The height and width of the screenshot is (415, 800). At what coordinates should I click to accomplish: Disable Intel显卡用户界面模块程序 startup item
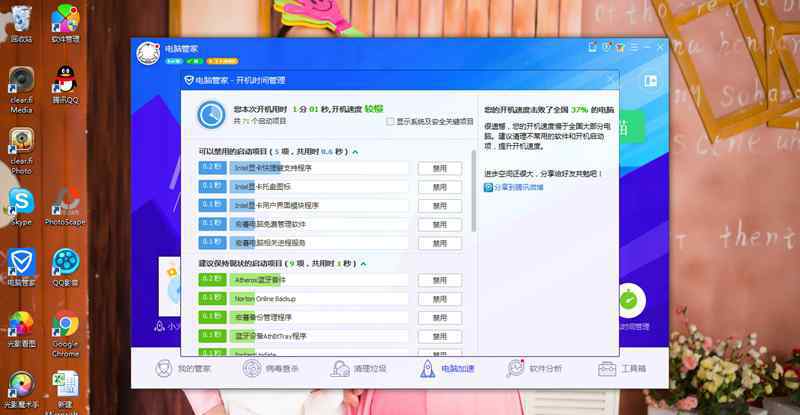(x=440, y=206)
